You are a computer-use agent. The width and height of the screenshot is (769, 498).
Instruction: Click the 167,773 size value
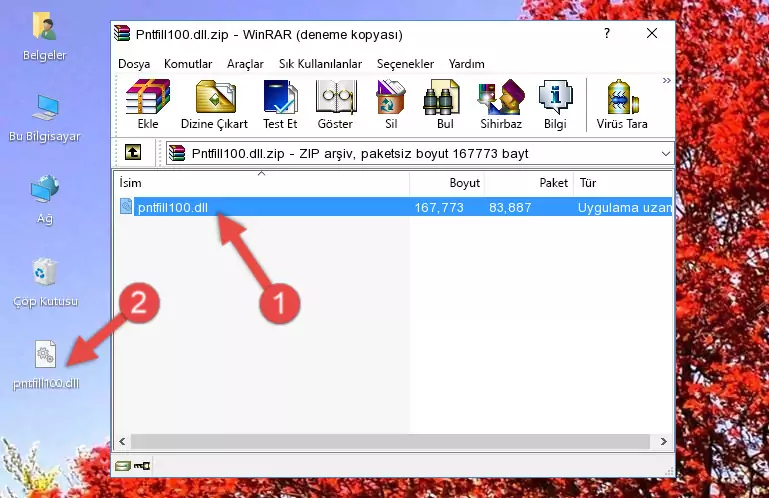439,208
